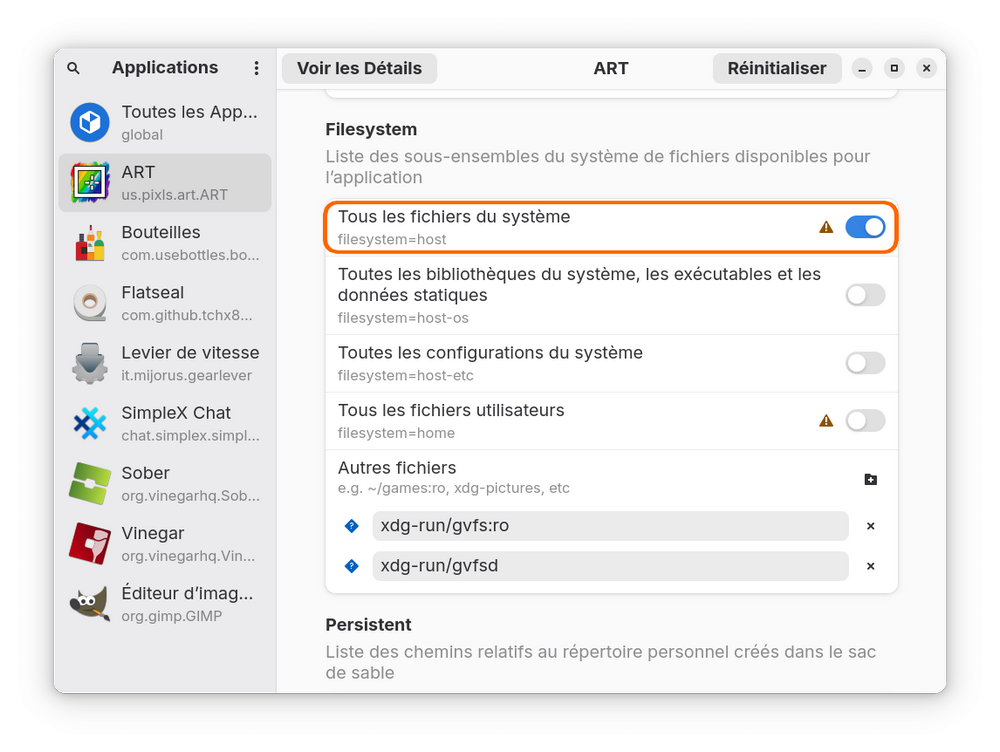1000x752 pixels.
Task: Remove the xdg-run/gvfs:ro entry
Action: pyautogui.click(x=870, y=526)
